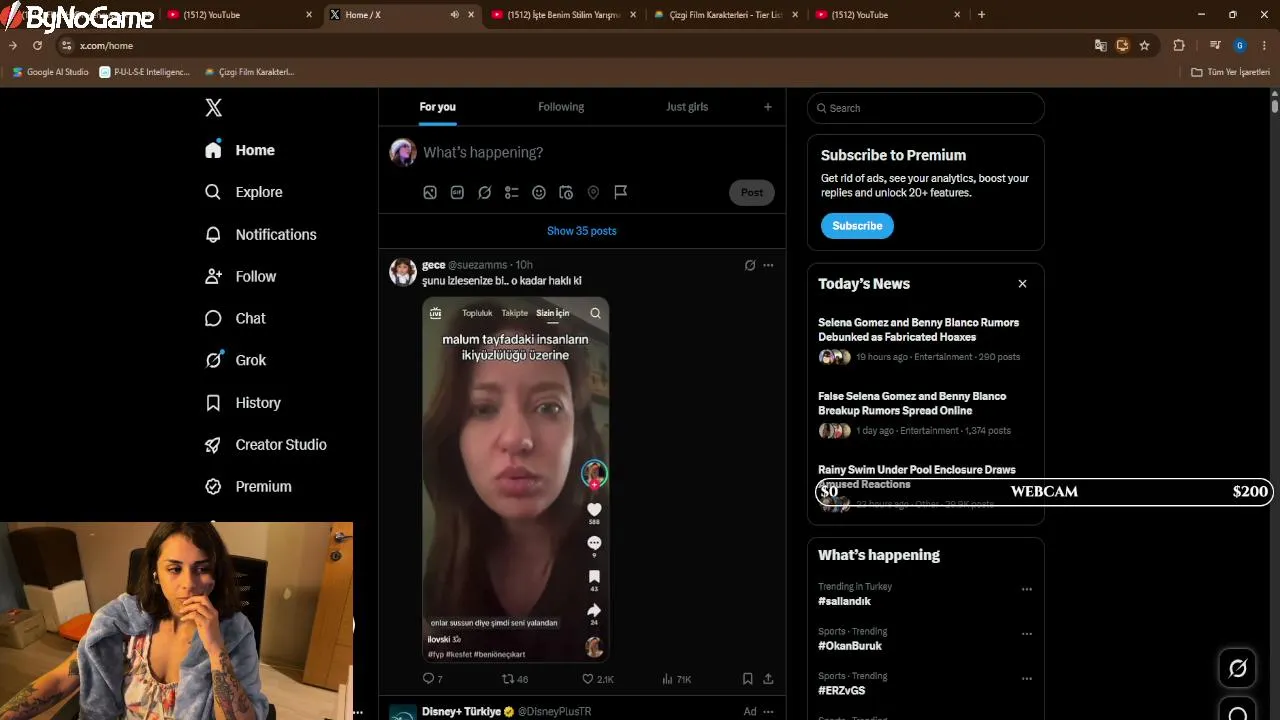Viewport: 1280px width, 720px height.
Task: Click the Subscribe button for Premium
Action: [x=857, y=226]
